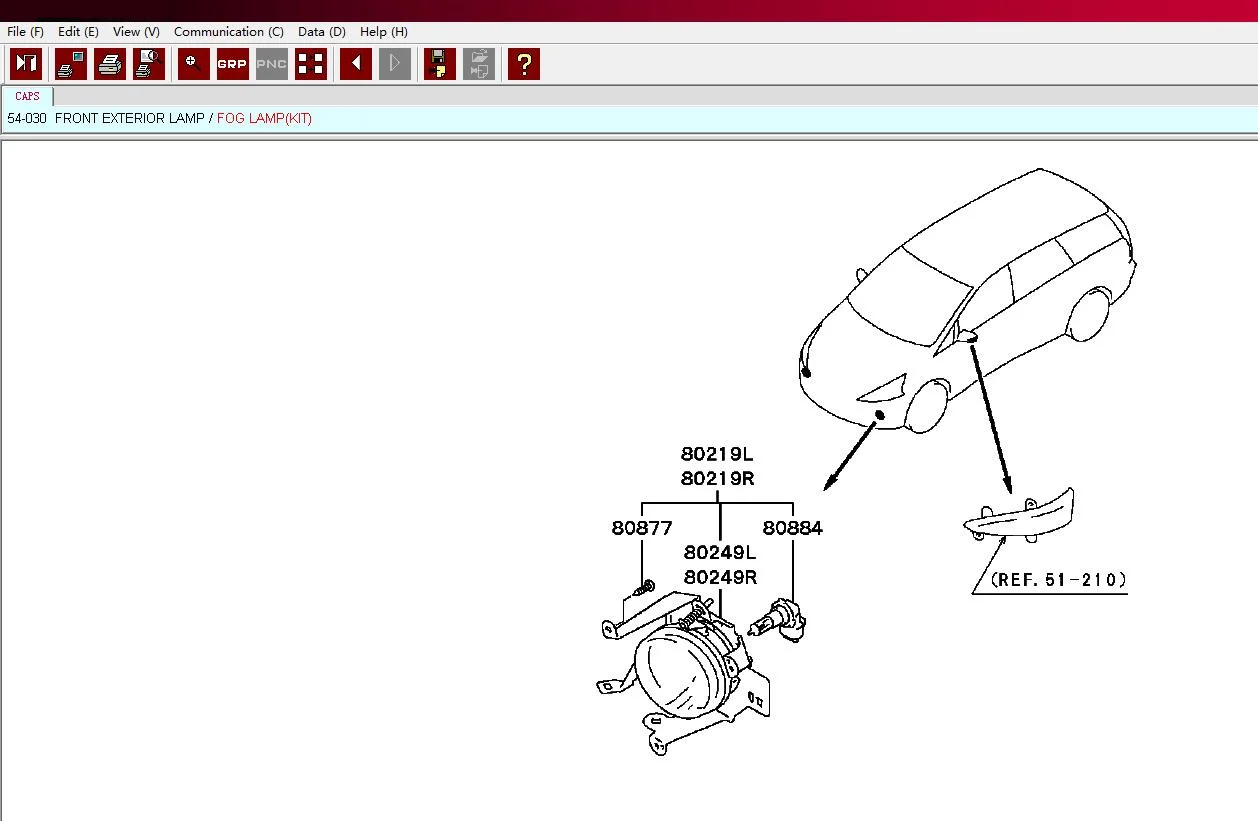Click the greyed forward arrow icon
Viewport: 1258px width, 821px height.
coord(395,64)
